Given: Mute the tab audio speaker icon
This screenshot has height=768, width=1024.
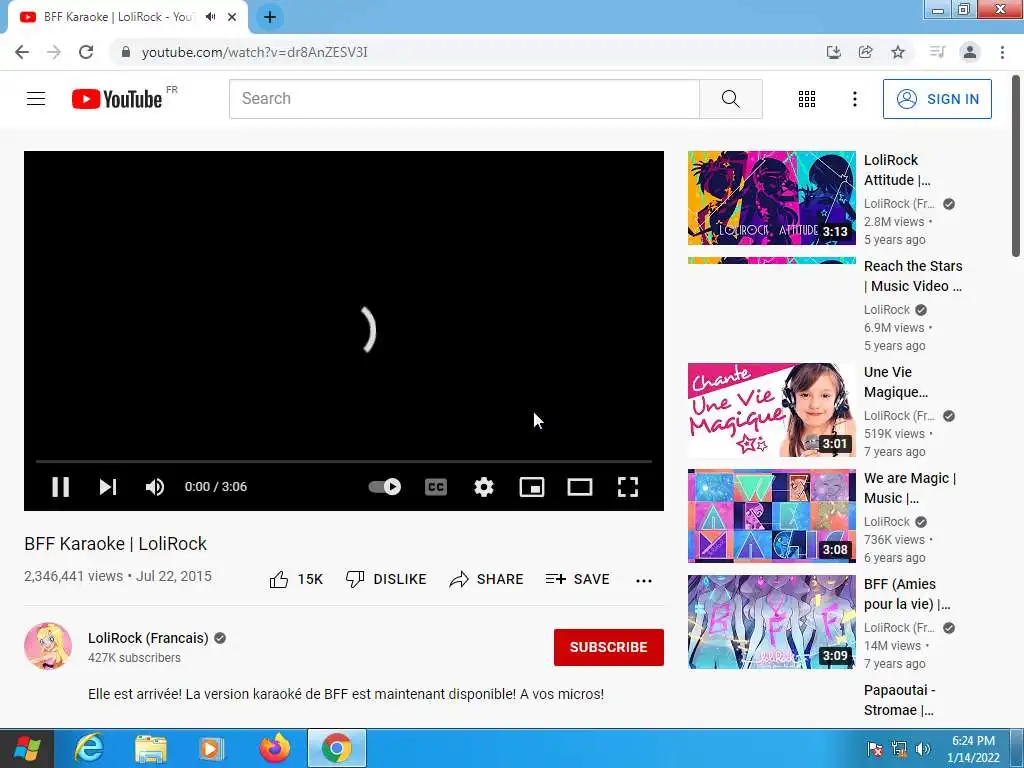Looking at the screenshot, I should coord(210,17).
